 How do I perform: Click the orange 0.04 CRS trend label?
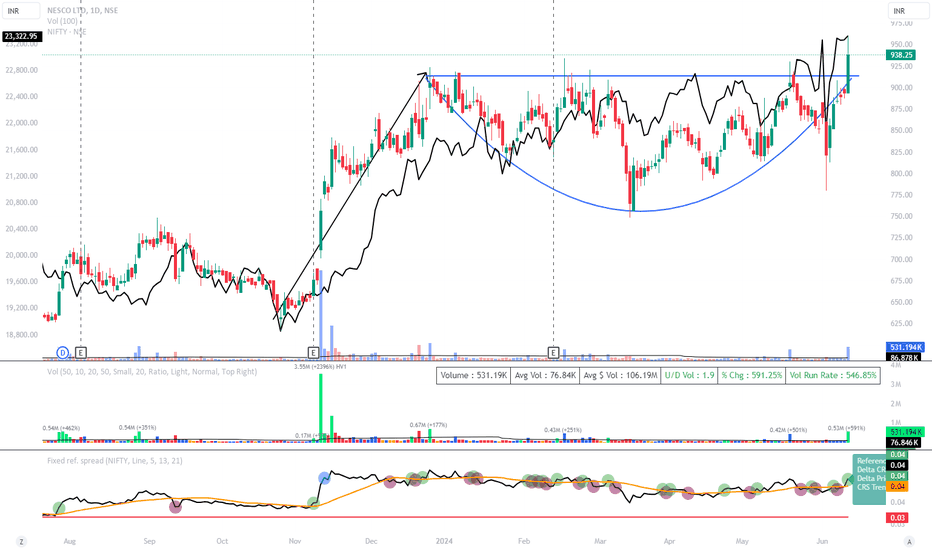coord(898,486)
